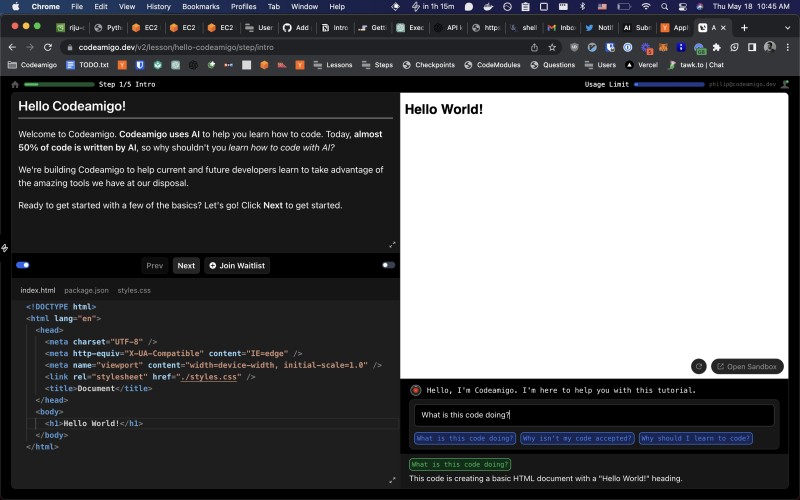Open the Chrome tab search chevron

pyautogui.click(x=788, y=28)
